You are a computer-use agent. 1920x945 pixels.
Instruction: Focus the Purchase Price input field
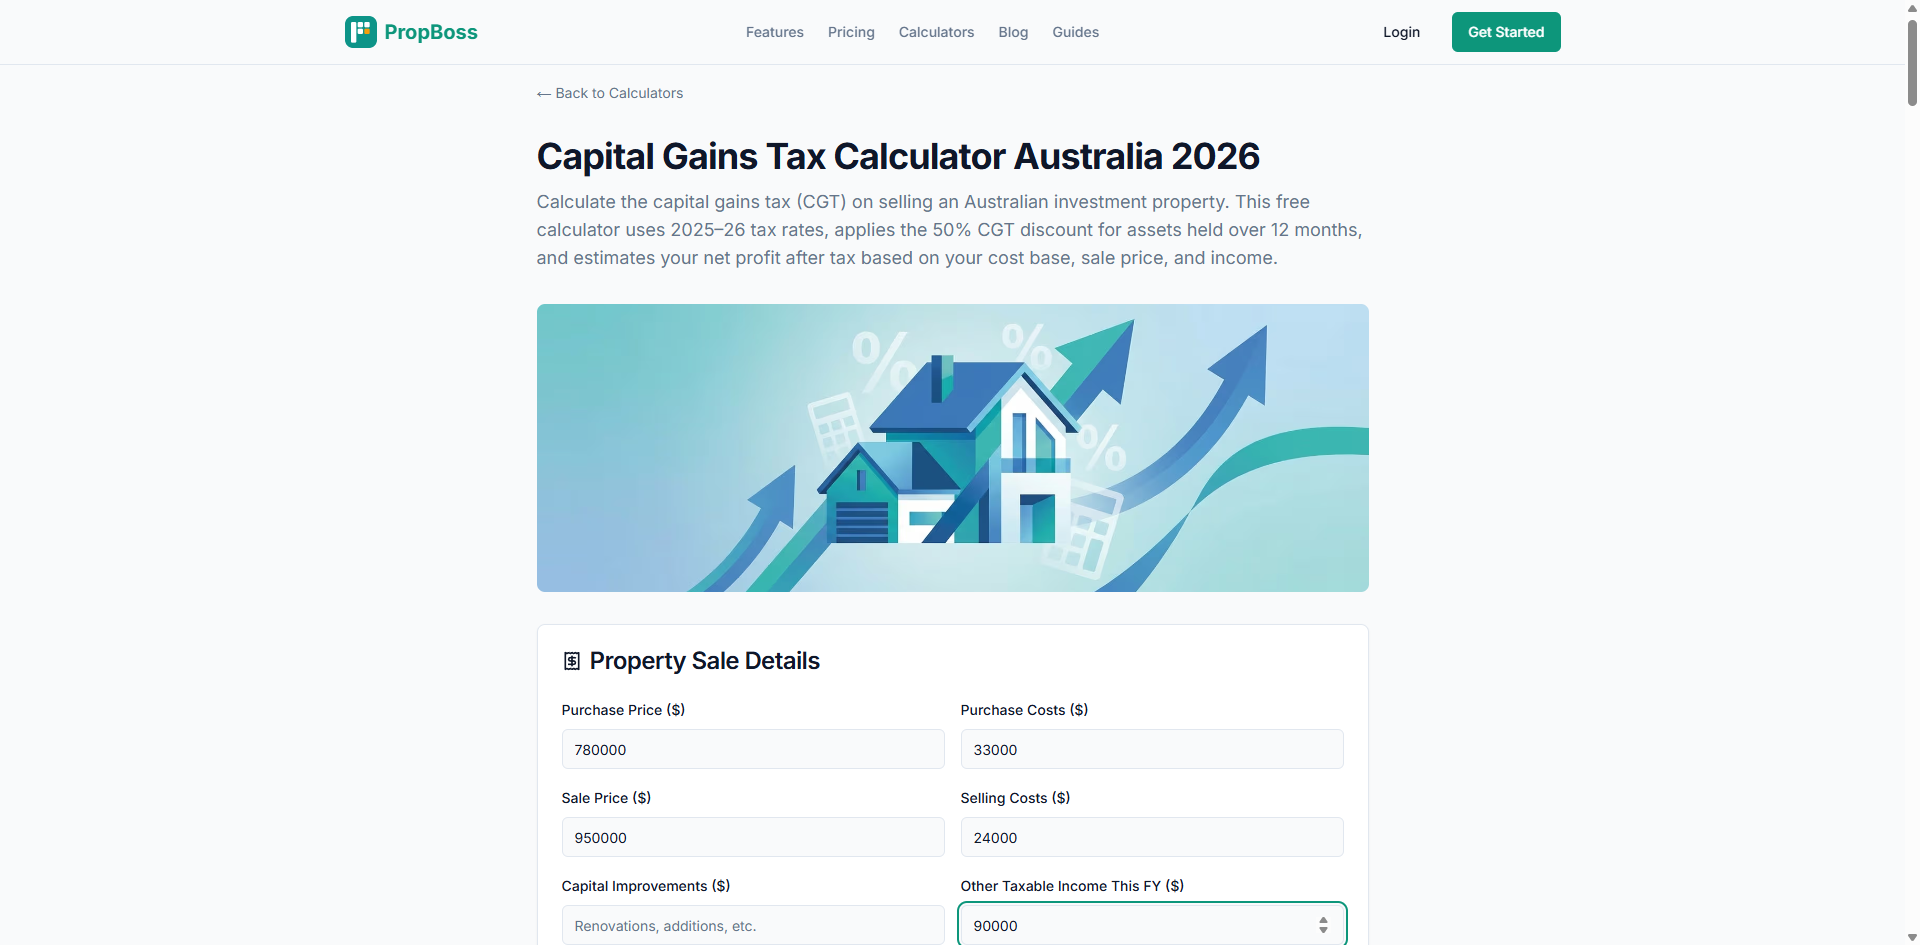tap(752, 749)
